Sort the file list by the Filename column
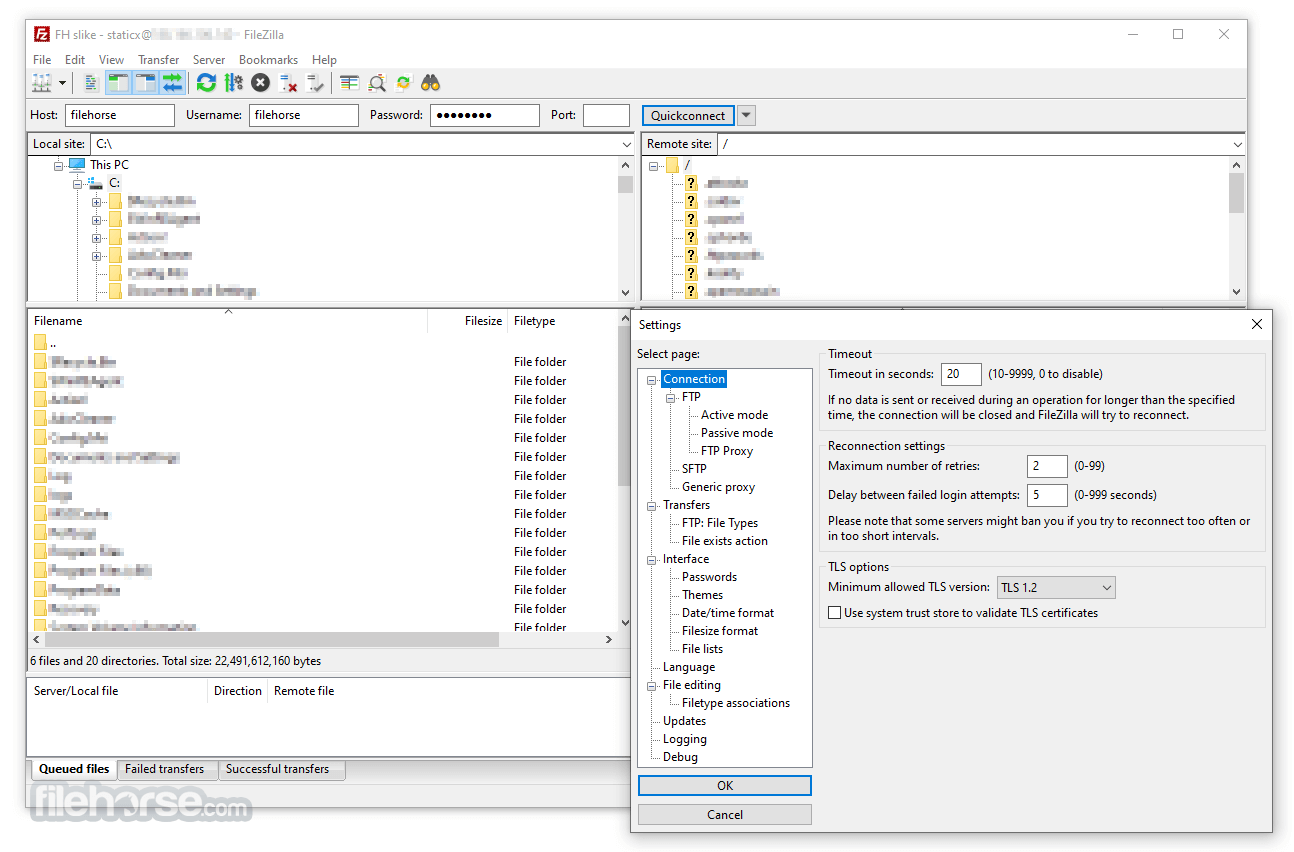 point(228,321)
